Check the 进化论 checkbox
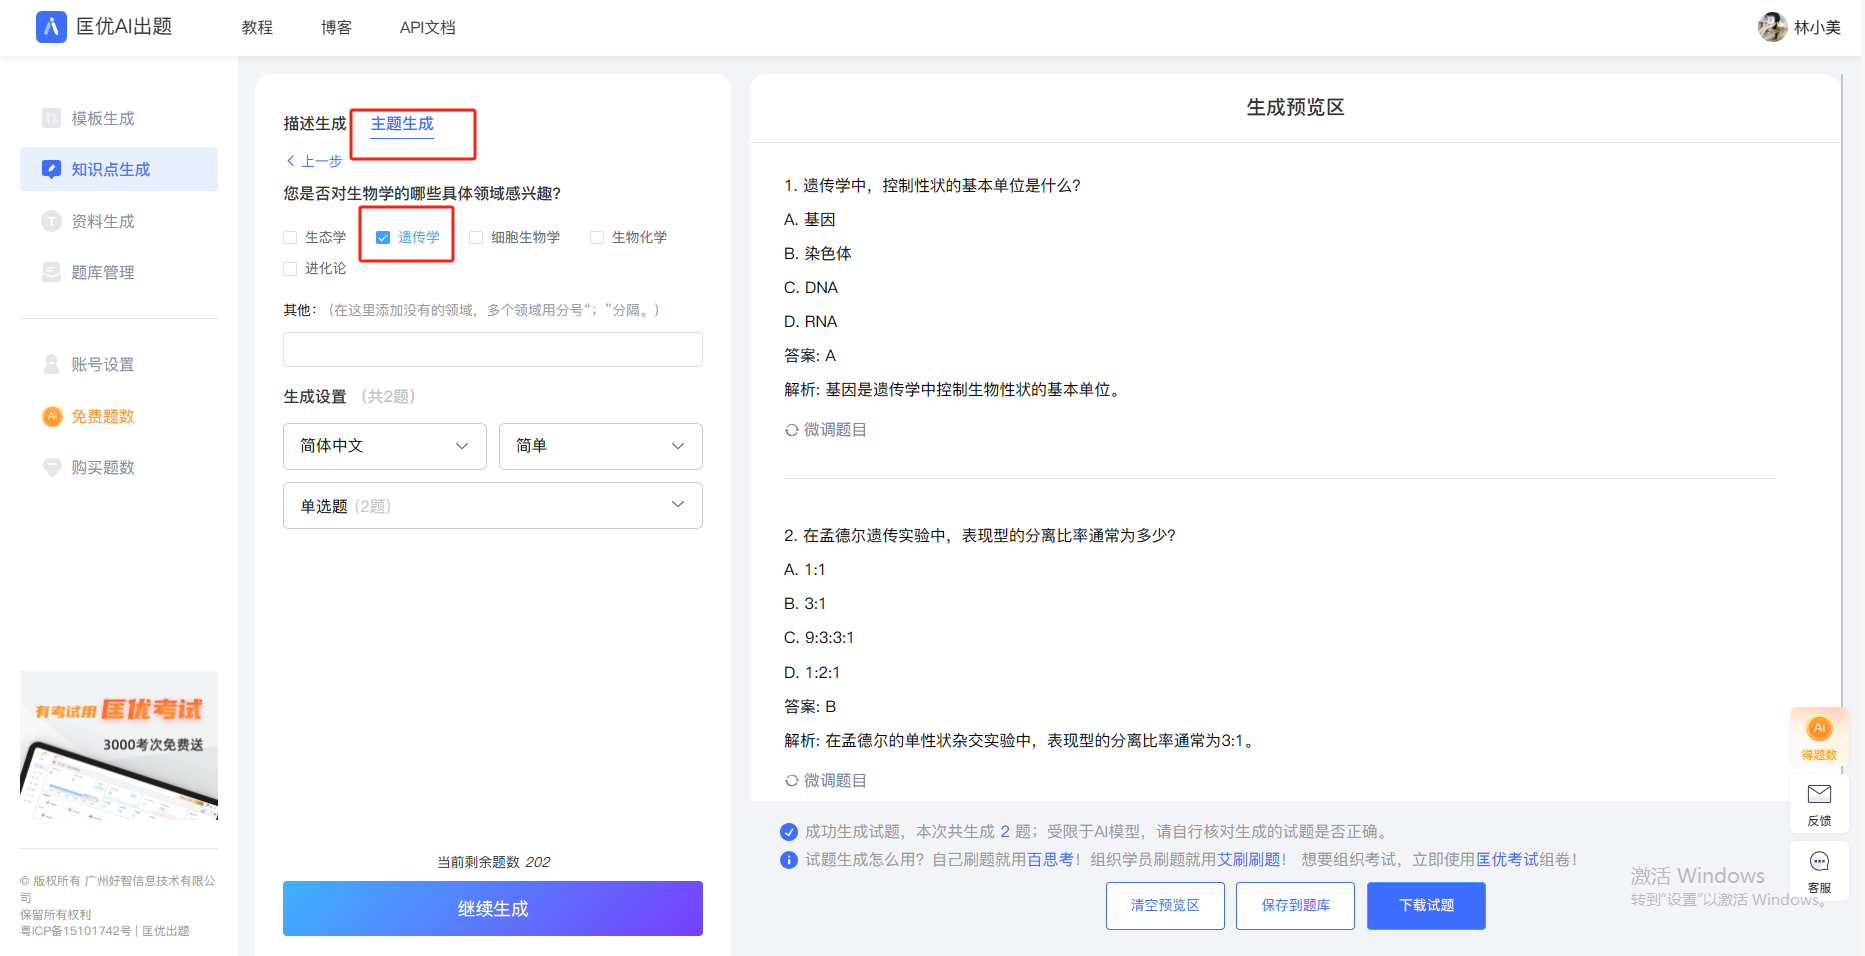 pyautogui.click(x=290, y=268)
